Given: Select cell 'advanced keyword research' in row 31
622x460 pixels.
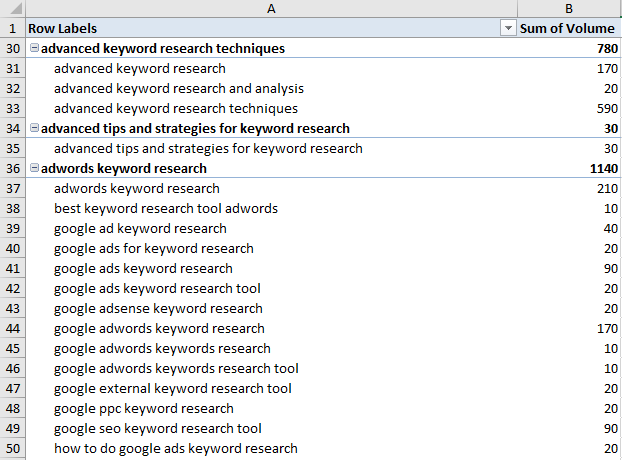Looking at the screenshot, I should click(271, 68).
